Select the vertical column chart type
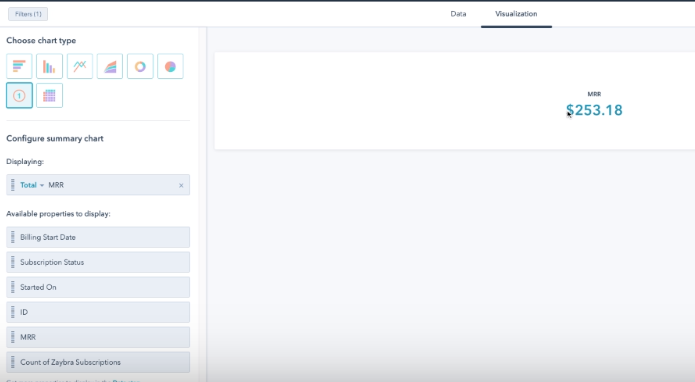 [x=49, y=66]
